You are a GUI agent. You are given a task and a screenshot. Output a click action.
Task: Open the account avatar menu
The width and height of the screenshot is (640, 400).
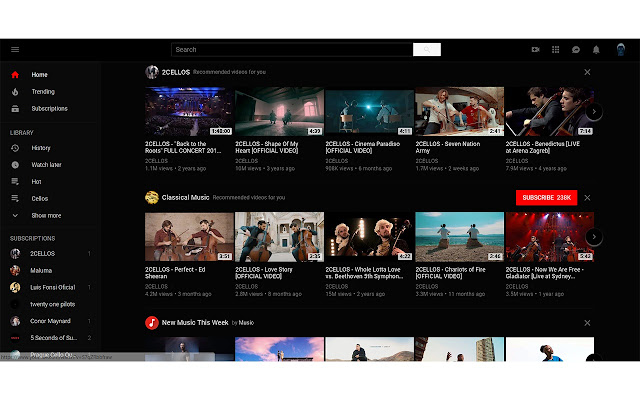(620, 49)
